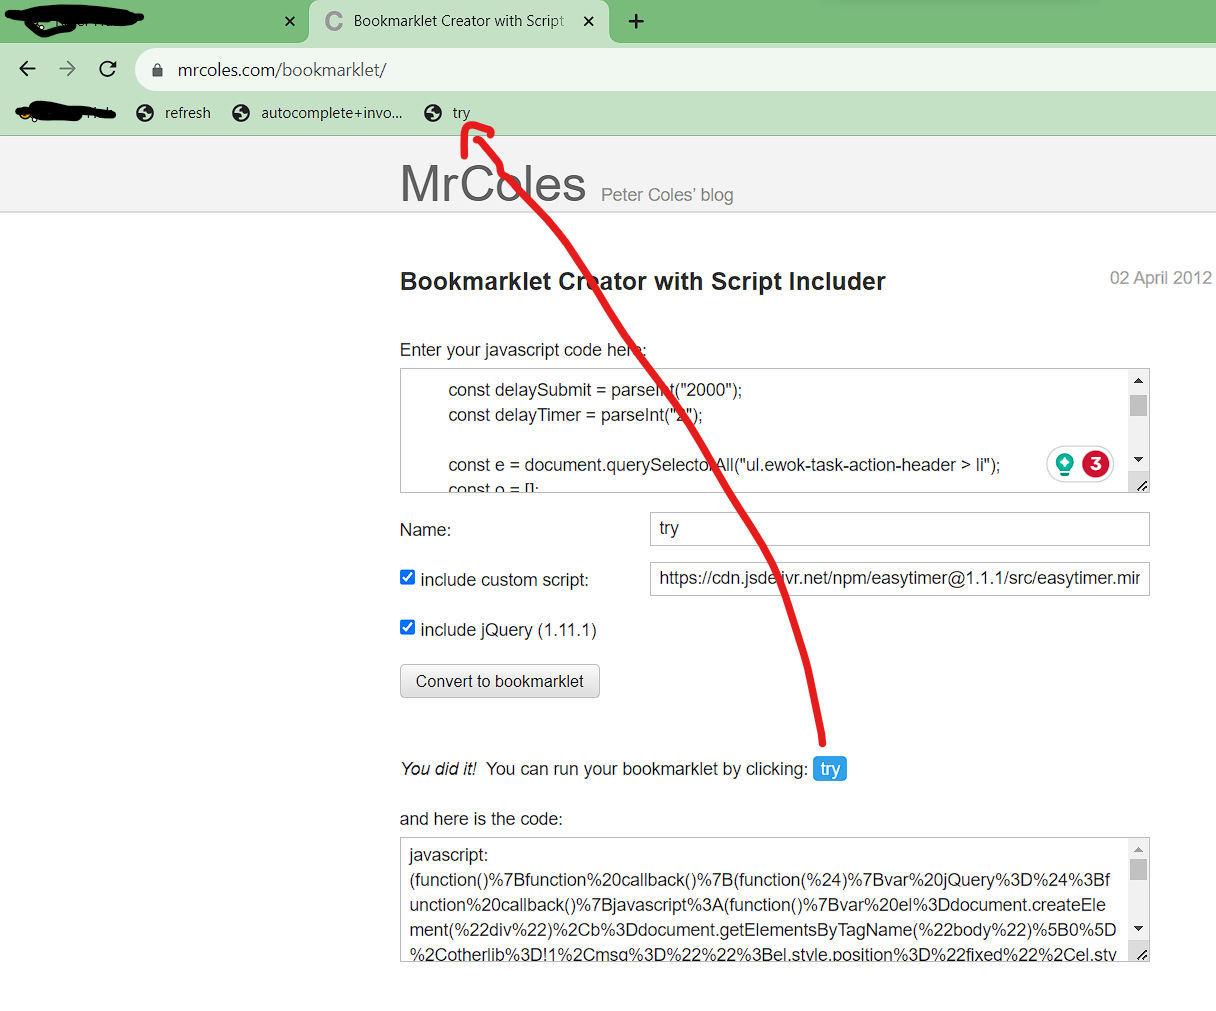The width and height of the screenshot is (1216, 1011).
Task: Click the MrColes blog title link
Action: click(x=492, y=184)
